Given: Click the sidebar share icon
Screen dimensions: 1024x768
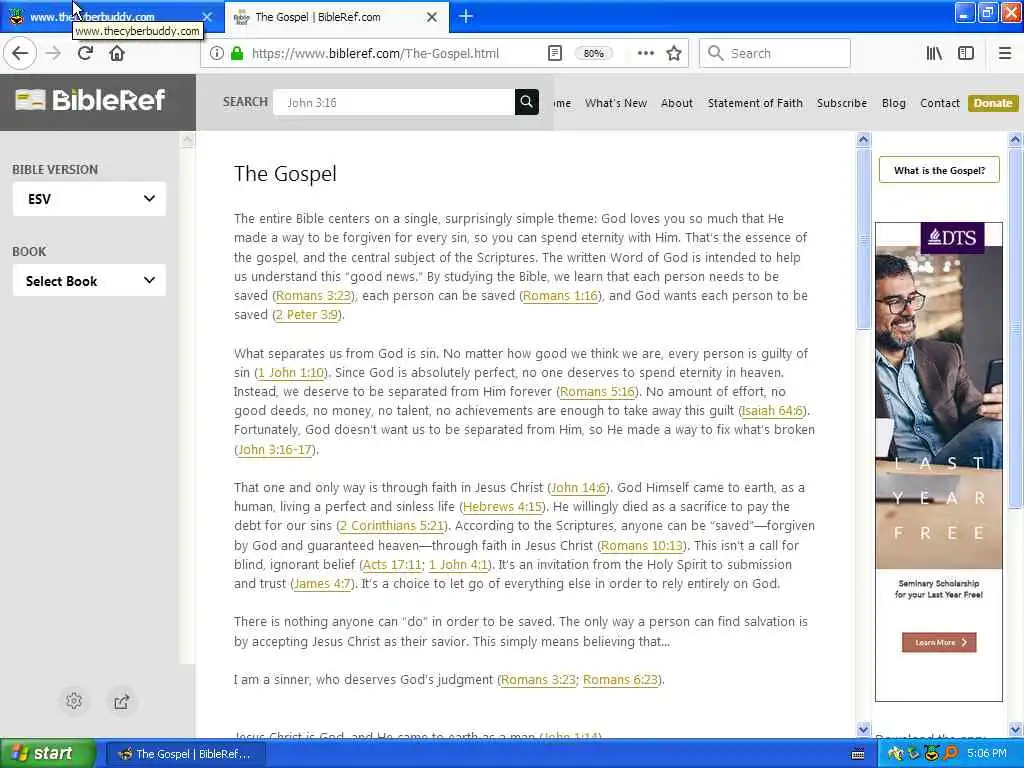Looking at the screenshot, I should (x=121, y=702).
